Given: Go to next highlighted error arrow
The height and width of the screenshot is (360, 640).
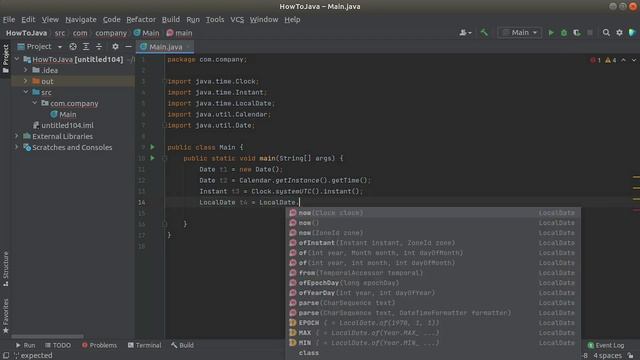Looking at the screenshot, I should click(x=634, y=60).
